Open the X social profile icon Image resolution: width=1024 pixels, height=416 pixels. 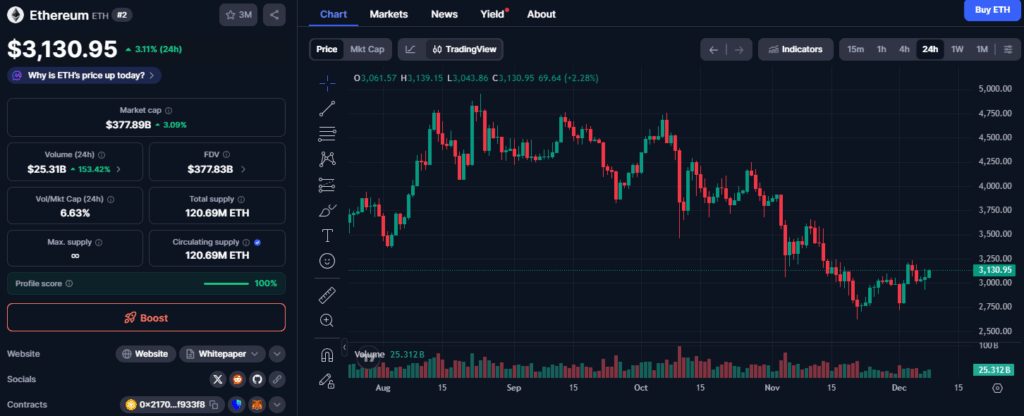[218, 379]
